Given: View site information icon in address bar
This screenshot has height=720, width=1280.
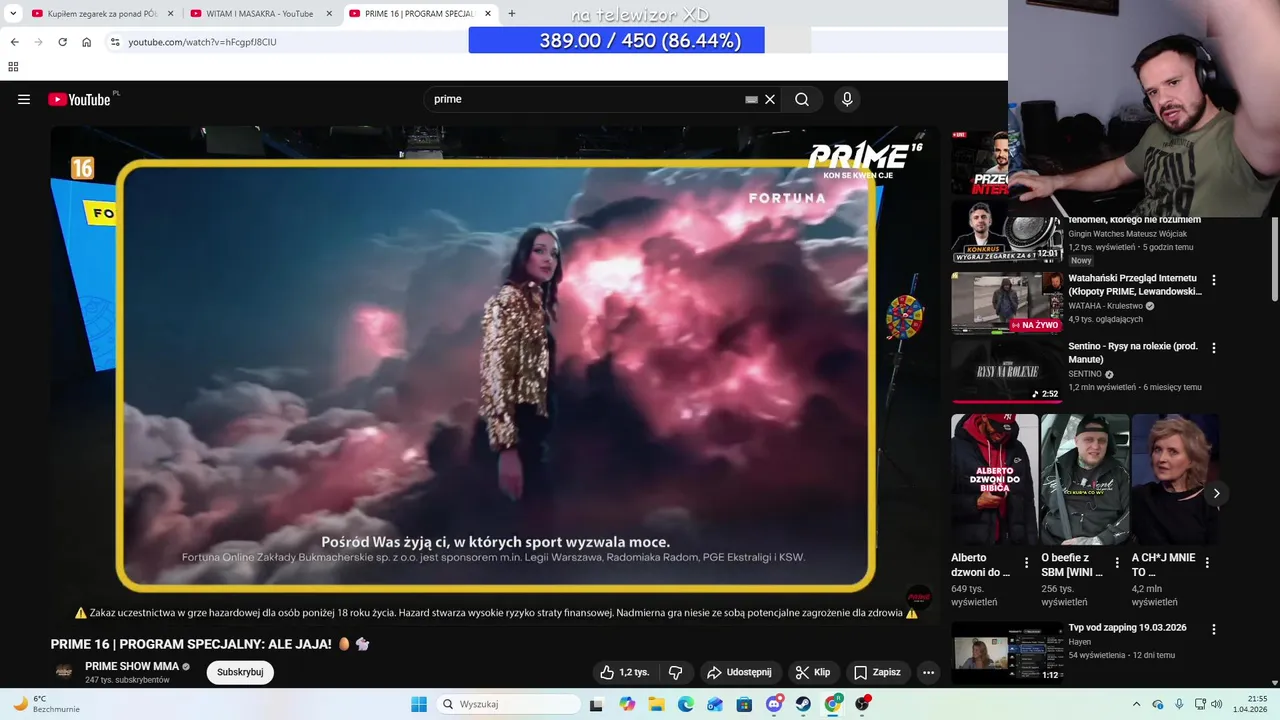Looking at the screenshot, I should [x=115, y=42].
